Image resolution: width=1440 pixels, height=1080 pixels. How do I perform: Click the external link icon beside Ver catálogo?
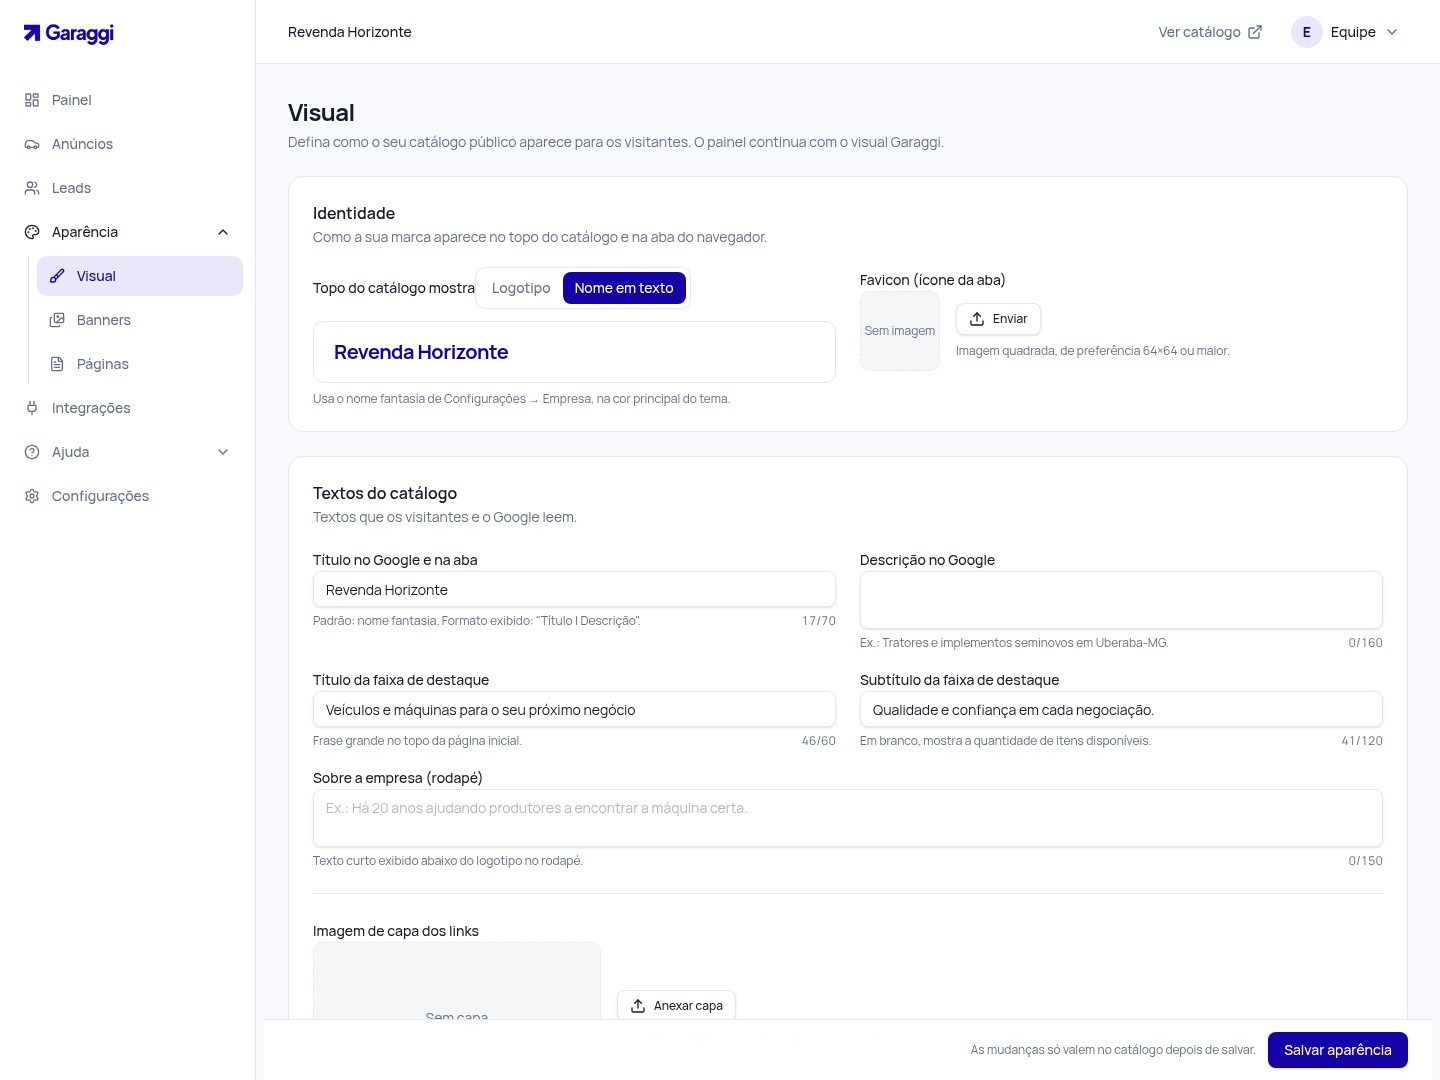[1255, 32]
